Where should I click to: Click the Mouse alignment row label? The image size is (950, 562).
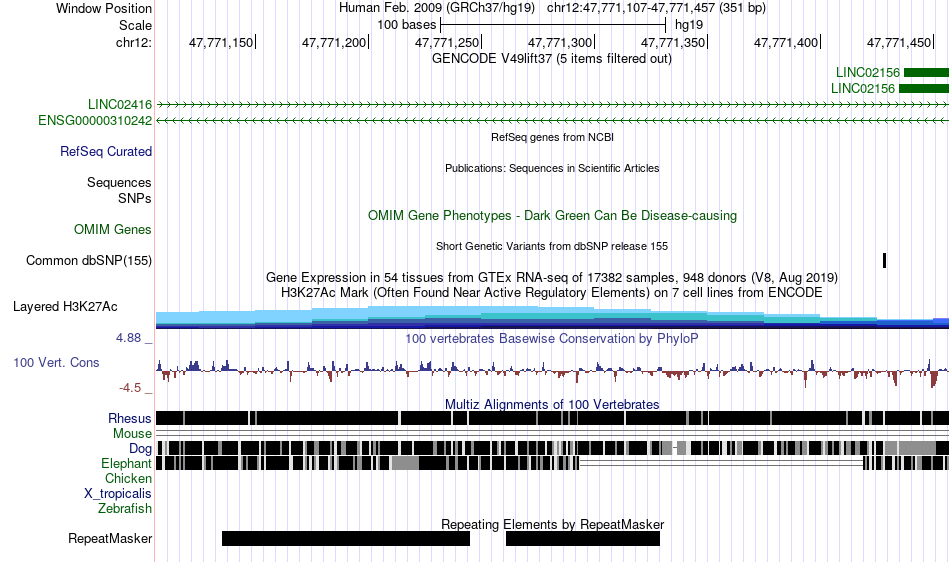point(132,434)
